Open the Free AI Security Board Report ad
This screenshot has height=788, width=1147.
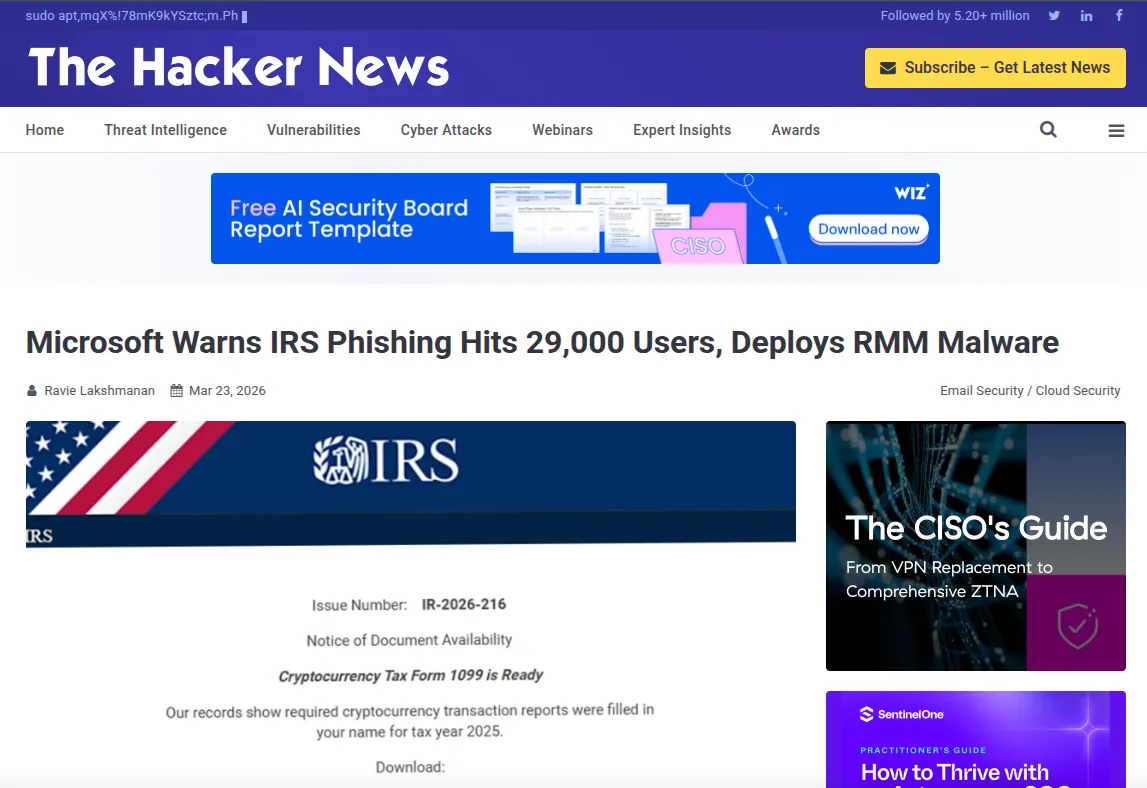(x=575, y=218)
